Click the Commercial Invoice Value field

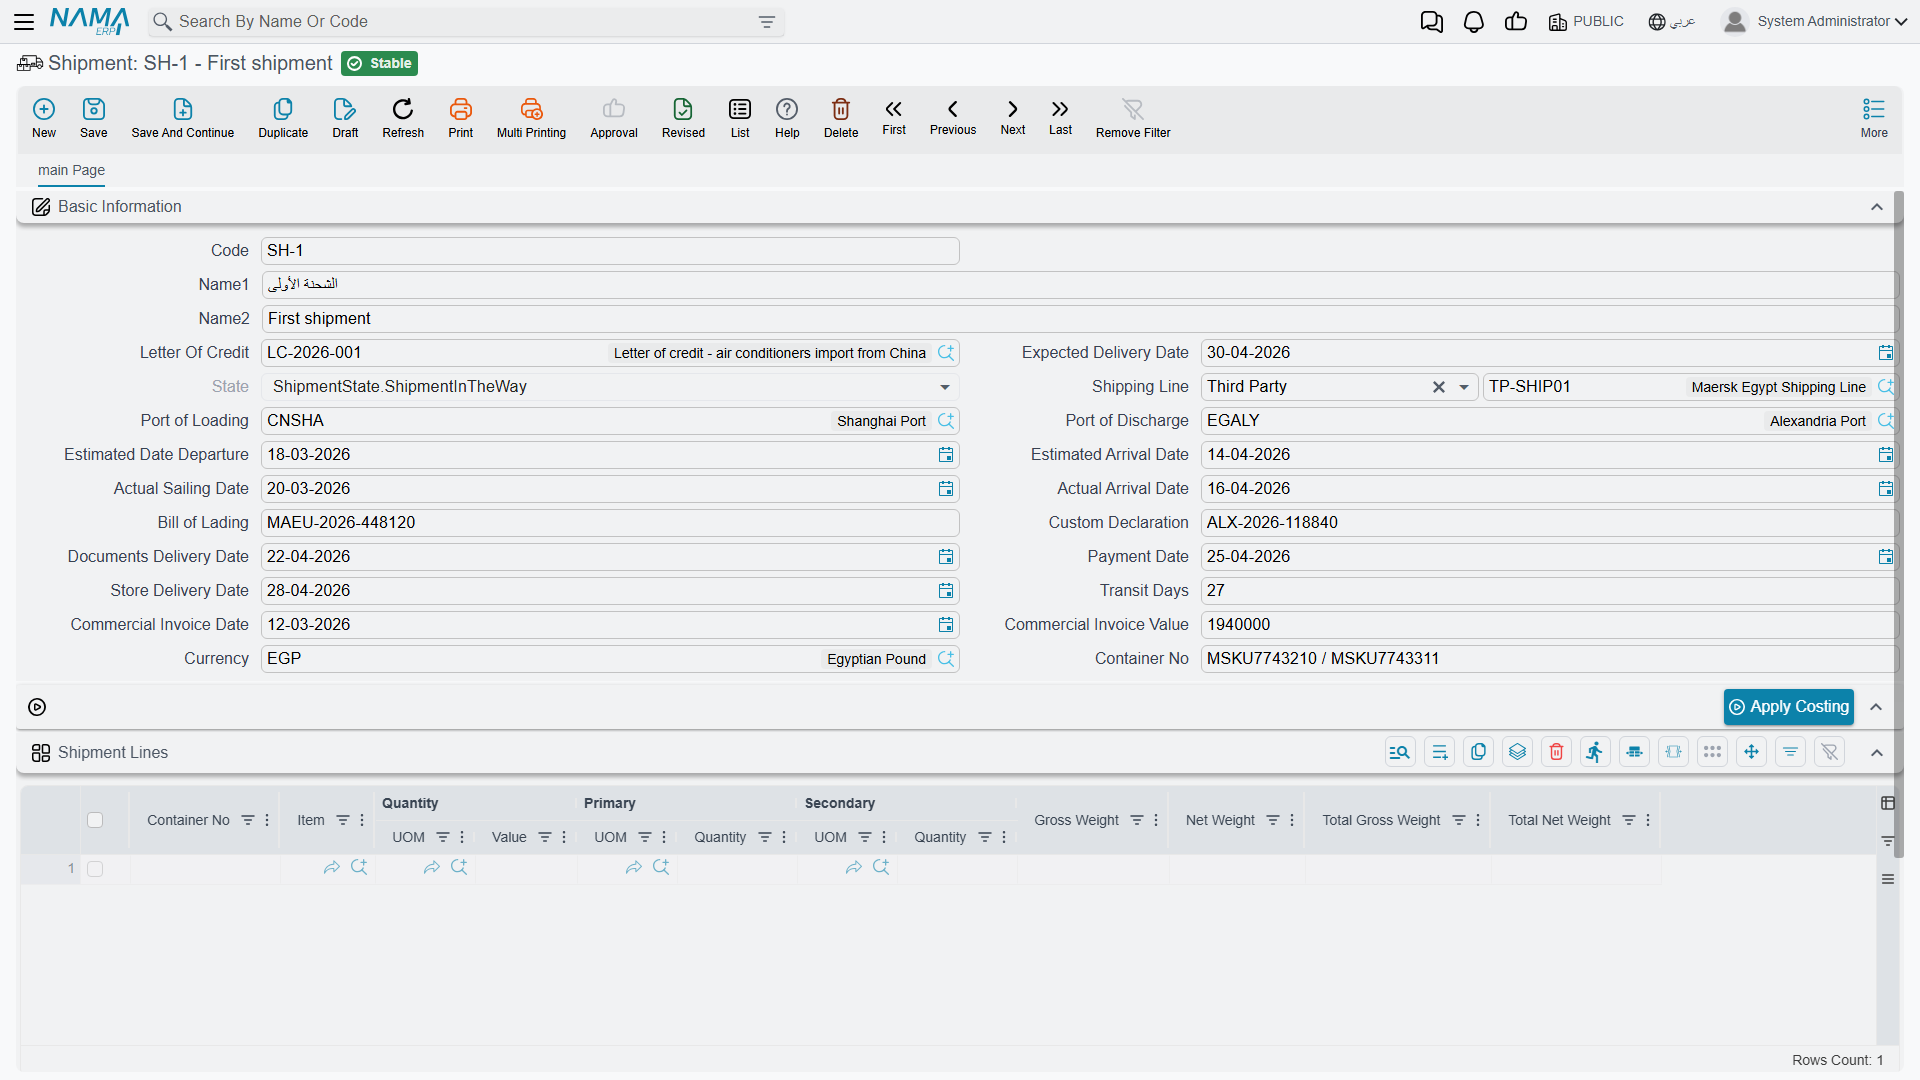(x=1548, y=625)
